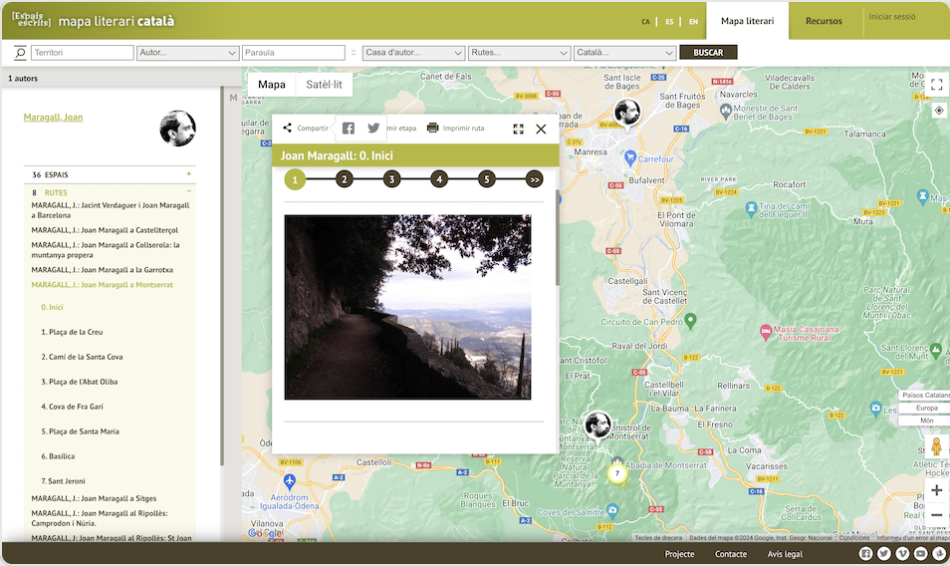Viewport: 950px width, 566px height.
Task: Open the Català language filter dropdown
Action: point(625,53)
